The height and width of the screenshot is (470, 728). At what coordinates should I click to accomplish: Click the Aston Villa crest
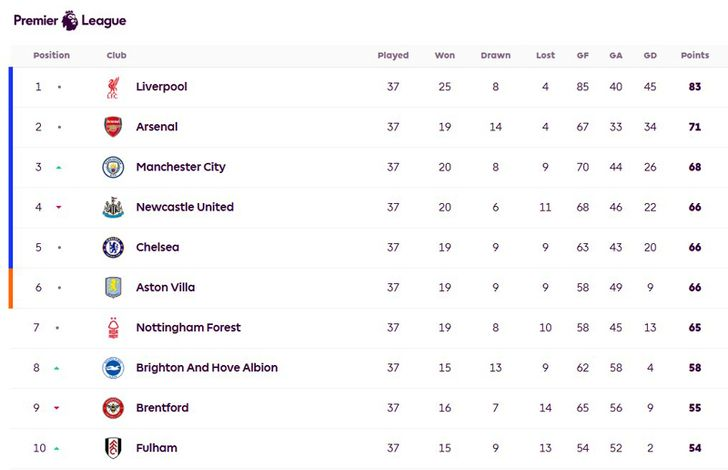tap(113, 287)
